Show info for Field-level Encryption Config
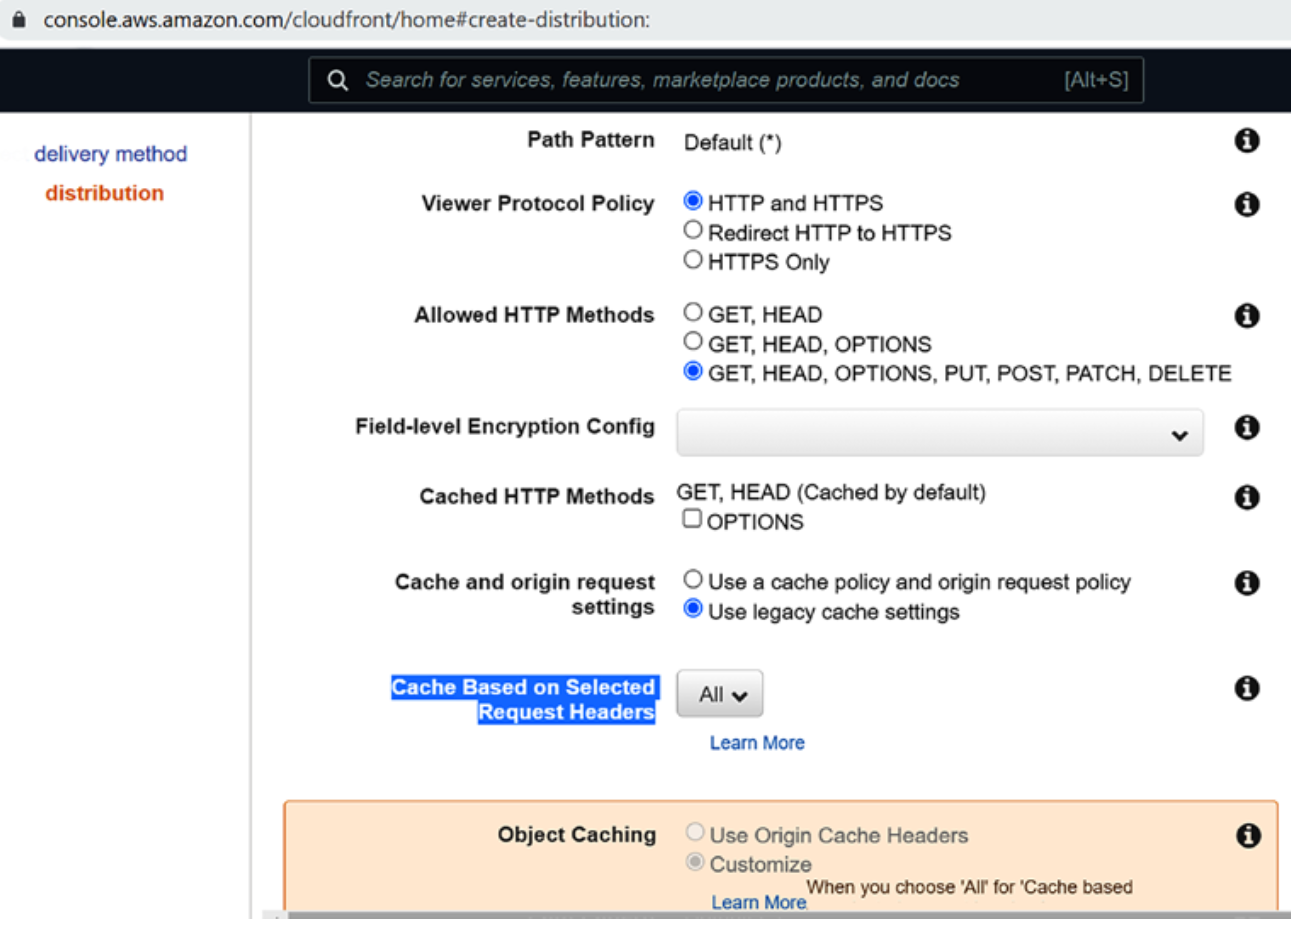 click(x=1246, y=428)
